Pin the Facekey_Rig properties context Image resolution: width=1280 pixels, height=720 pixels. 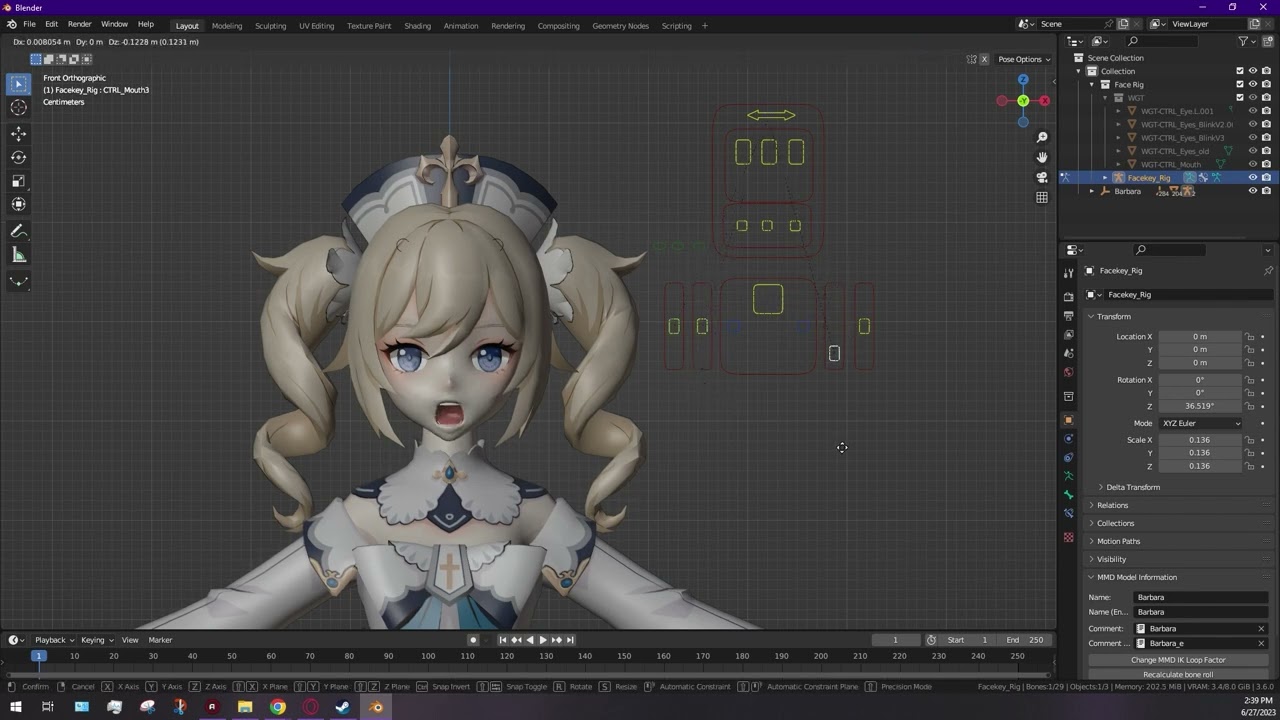pos(1268,271)
